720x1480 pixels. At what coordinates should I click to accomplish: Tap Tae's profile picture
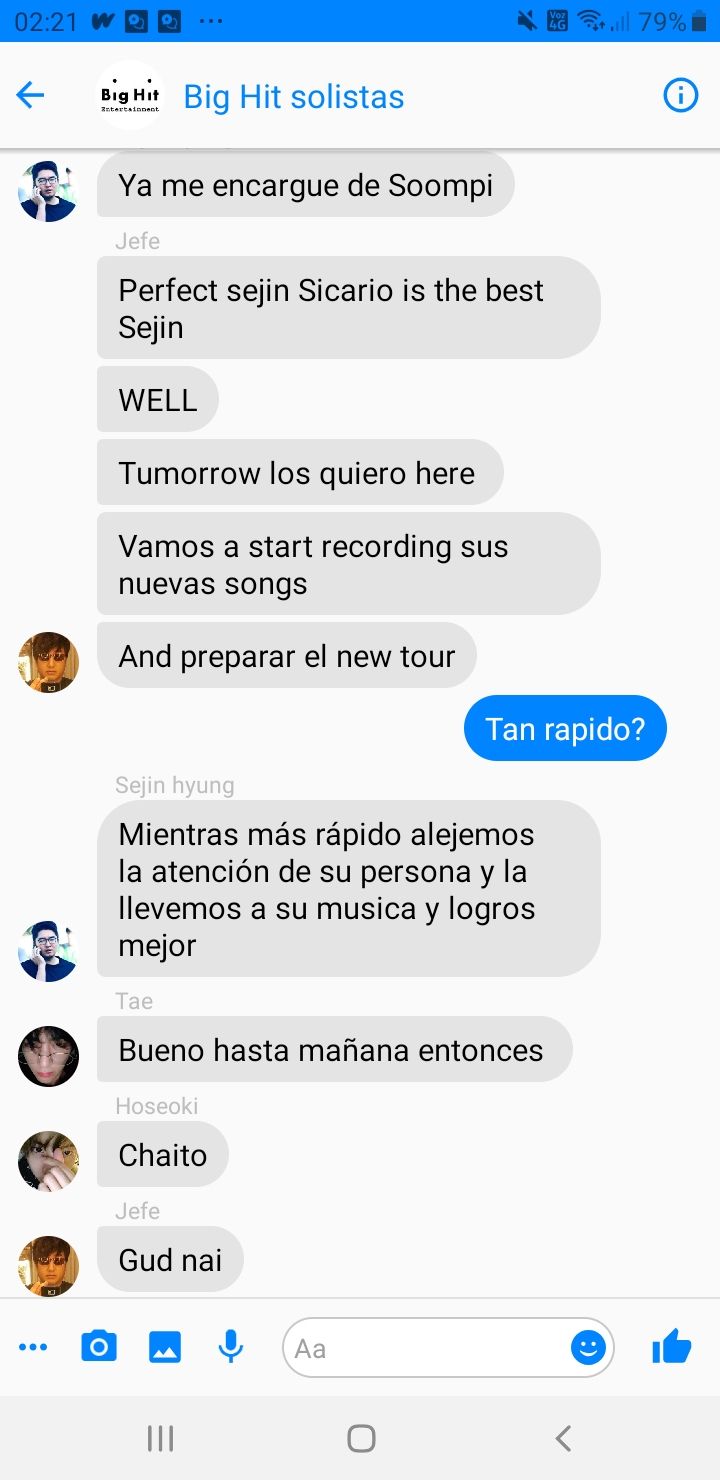coord(48,1056)
